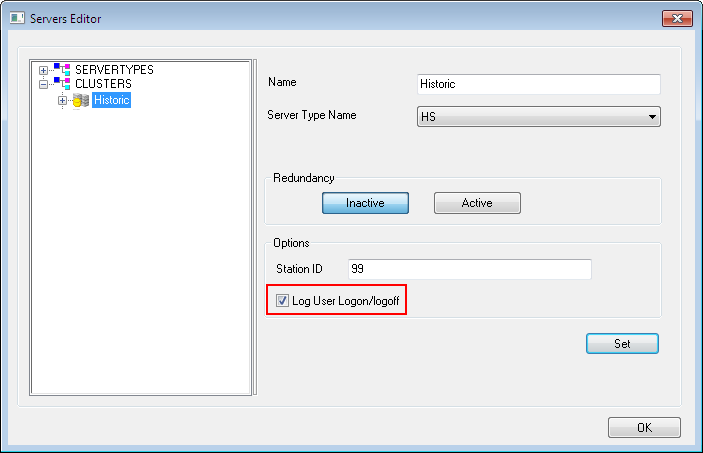
Task: Uncheck Log User Logon/logoff checkbox
Action: [282, 300]
